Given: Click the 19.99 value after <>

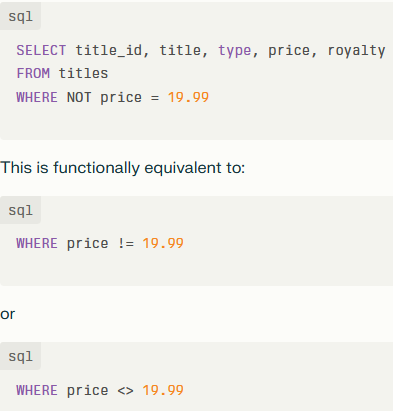Looking at the screenshot, I should click(163, 390).
